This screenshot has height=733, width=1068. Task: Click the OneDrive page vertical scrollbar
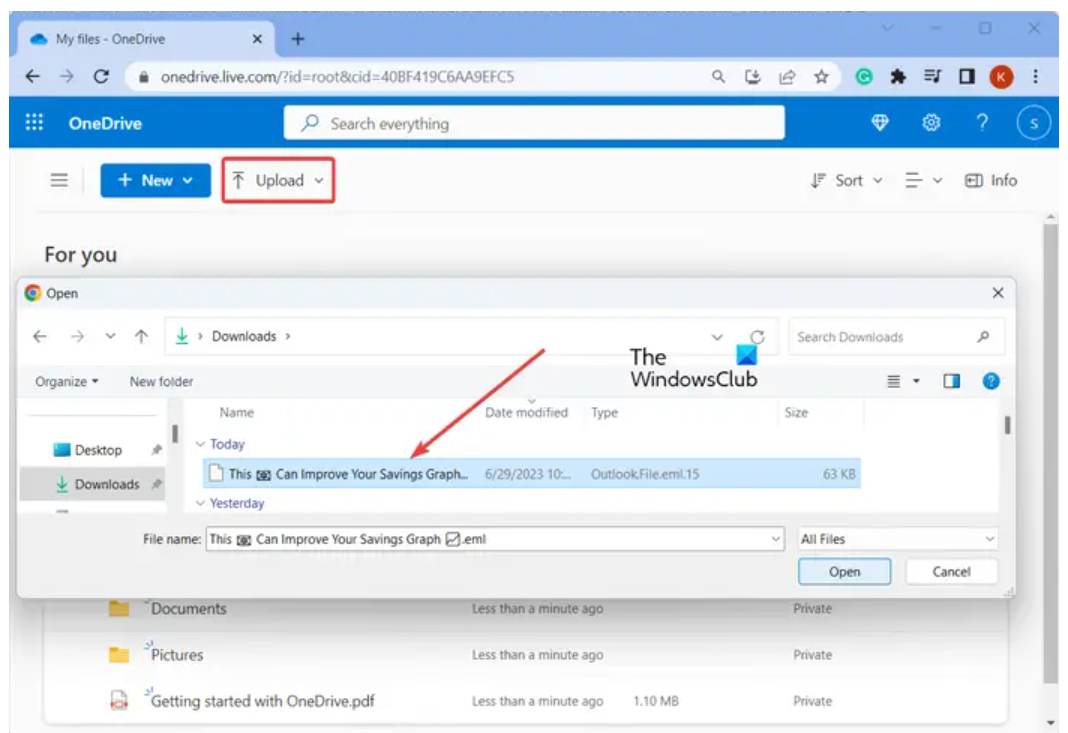coord(1051,453)
